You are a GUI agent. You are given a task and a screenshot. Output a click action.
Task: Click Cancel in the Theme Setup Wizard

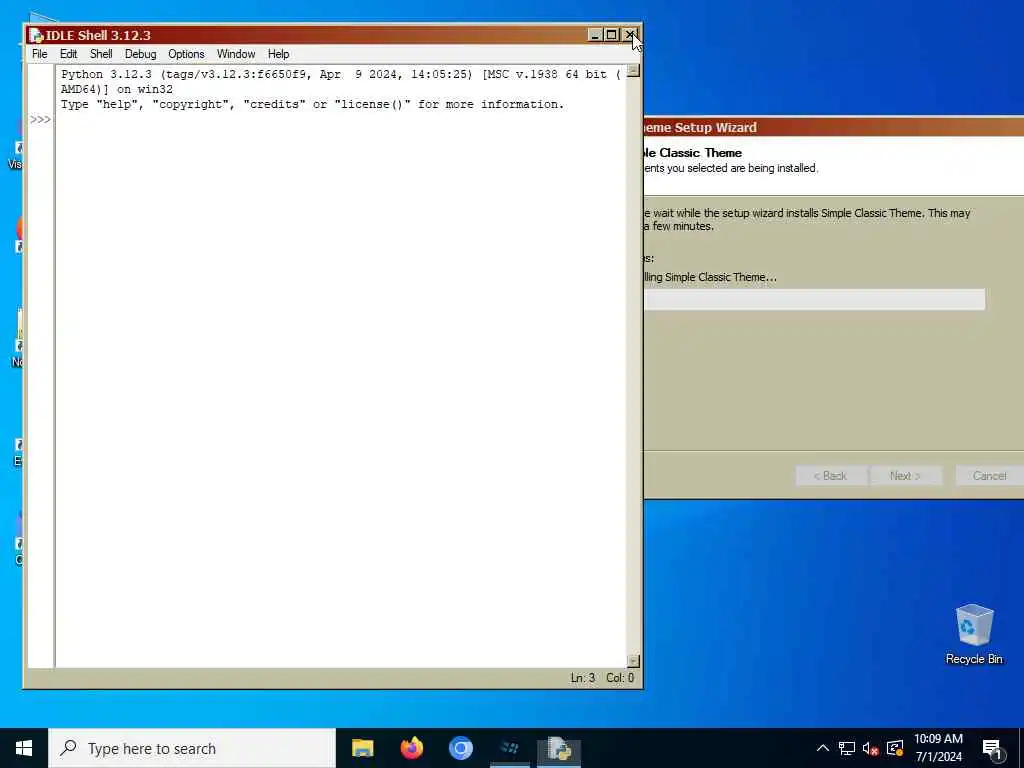(989, 476)
